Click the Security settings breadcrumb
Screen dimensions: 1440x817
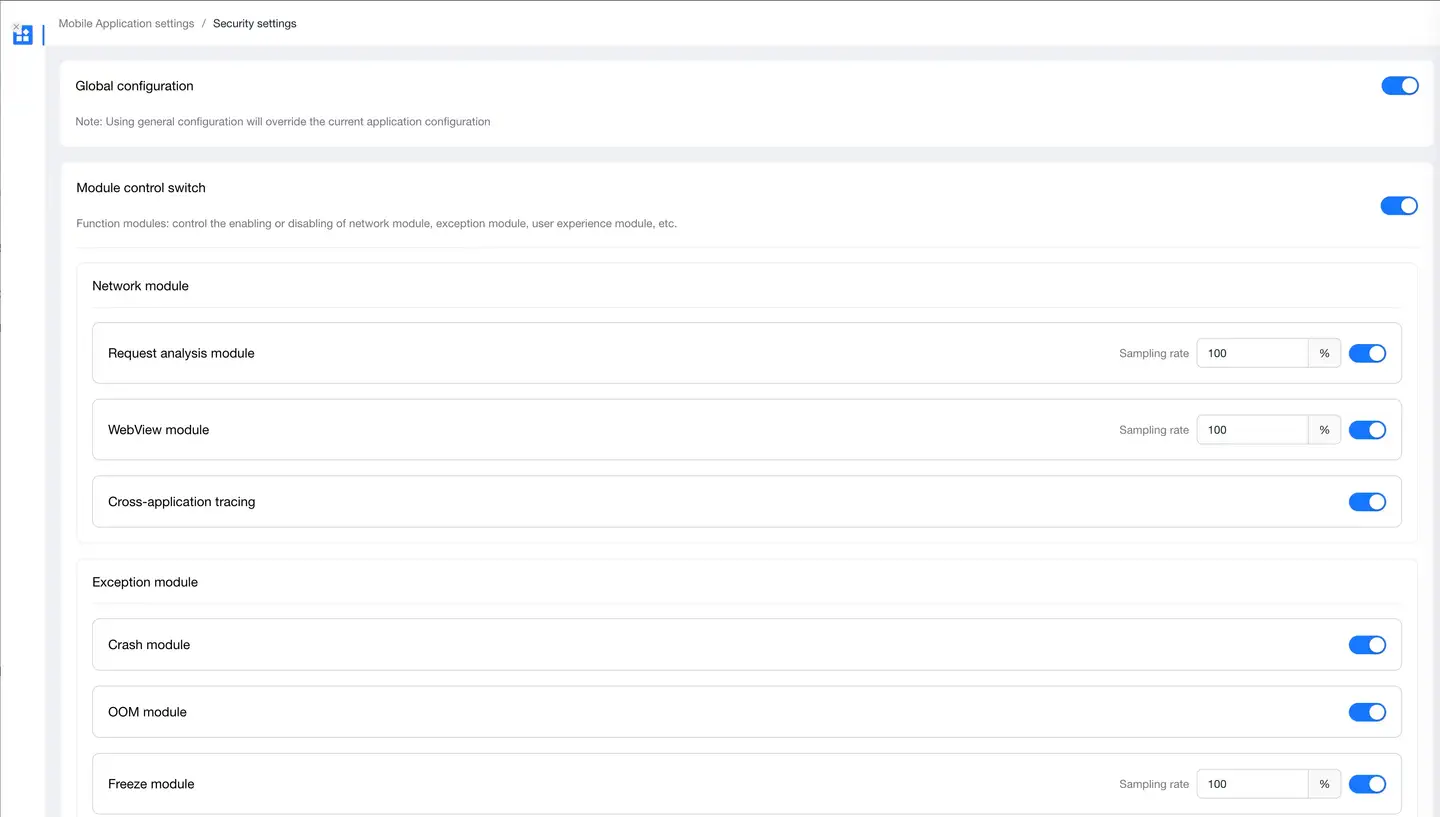tap(254, 23)
